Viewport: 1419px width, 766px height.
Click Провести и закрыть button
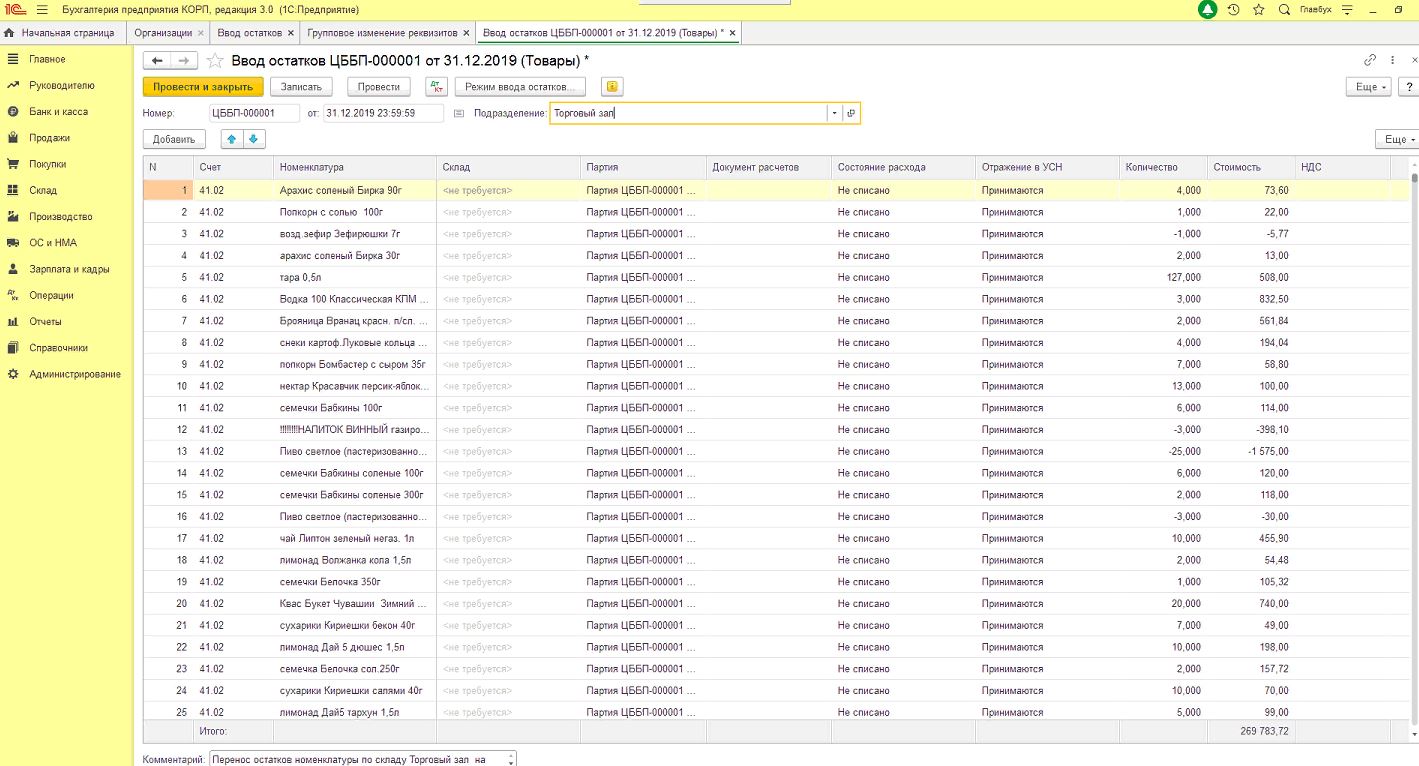click(203, 87)
